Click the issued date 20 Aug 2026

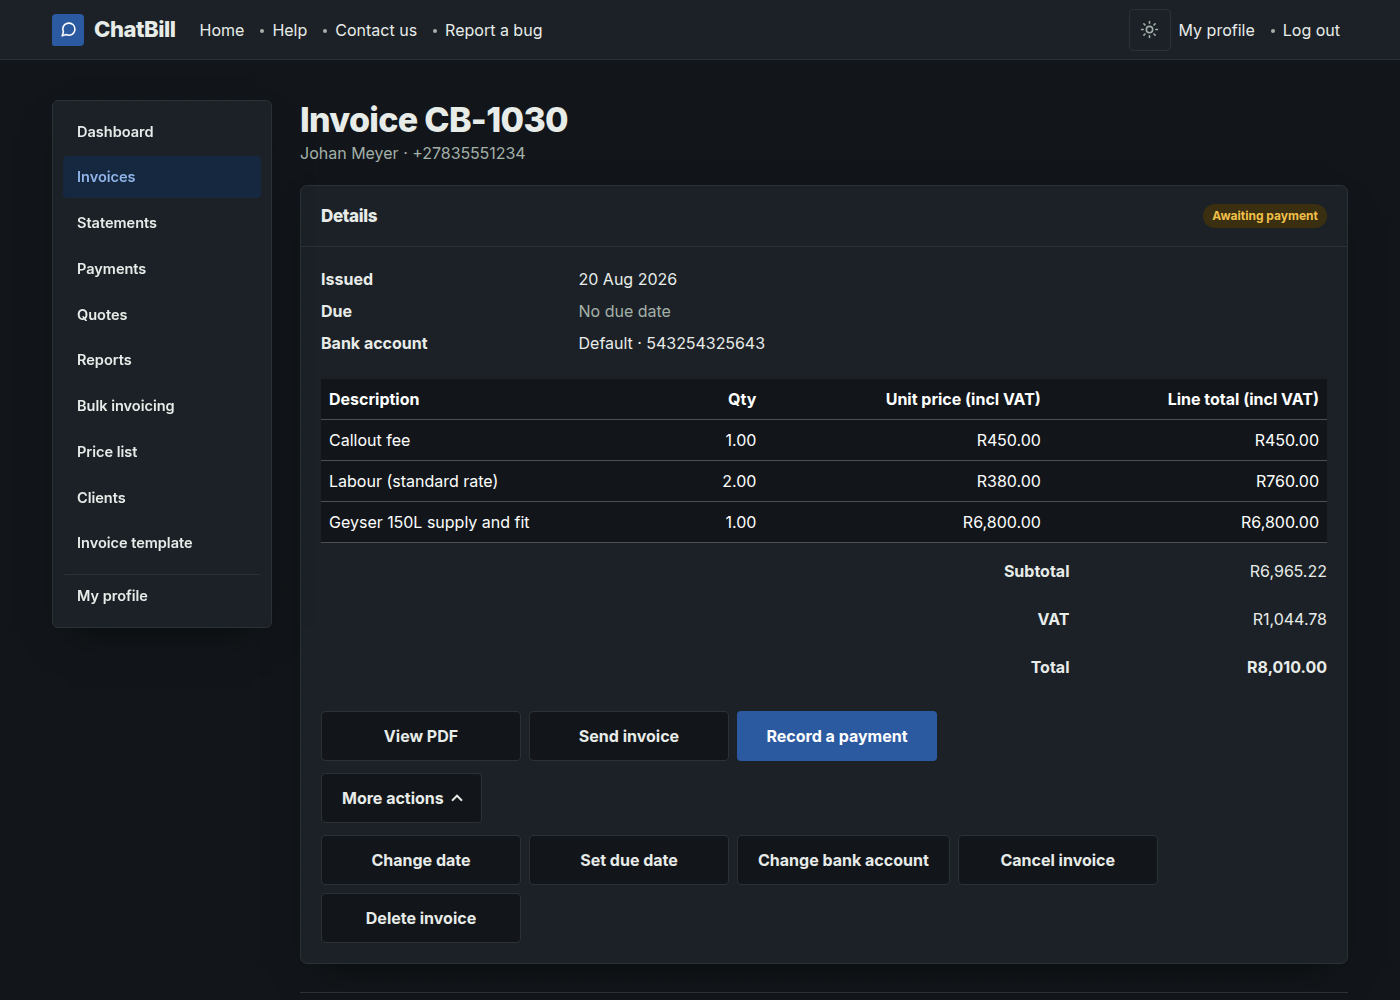pyautogui.click(x=628, y=279)
